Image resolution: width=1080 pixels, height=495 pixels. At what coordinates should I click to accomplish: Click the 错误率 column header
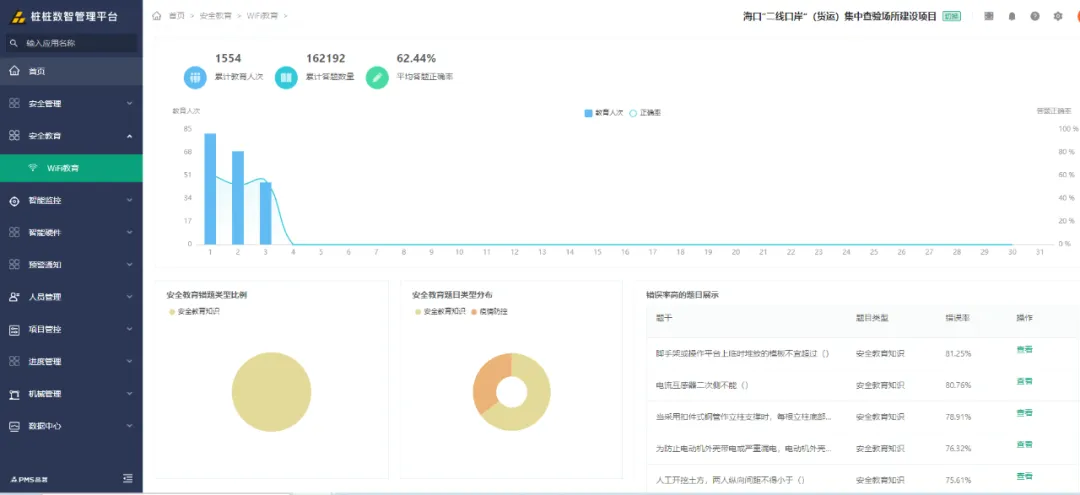click(955, 318)
